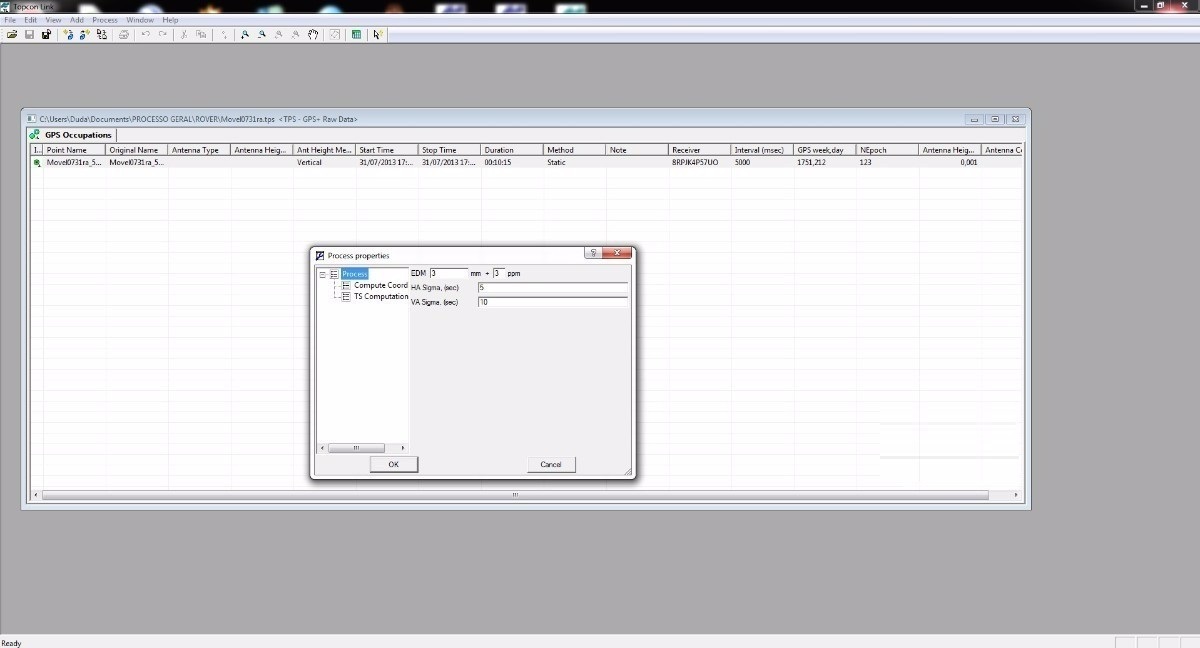Click the Start Time column header
The width and height of the screenshot is (1200, 648).
point(387,150)
